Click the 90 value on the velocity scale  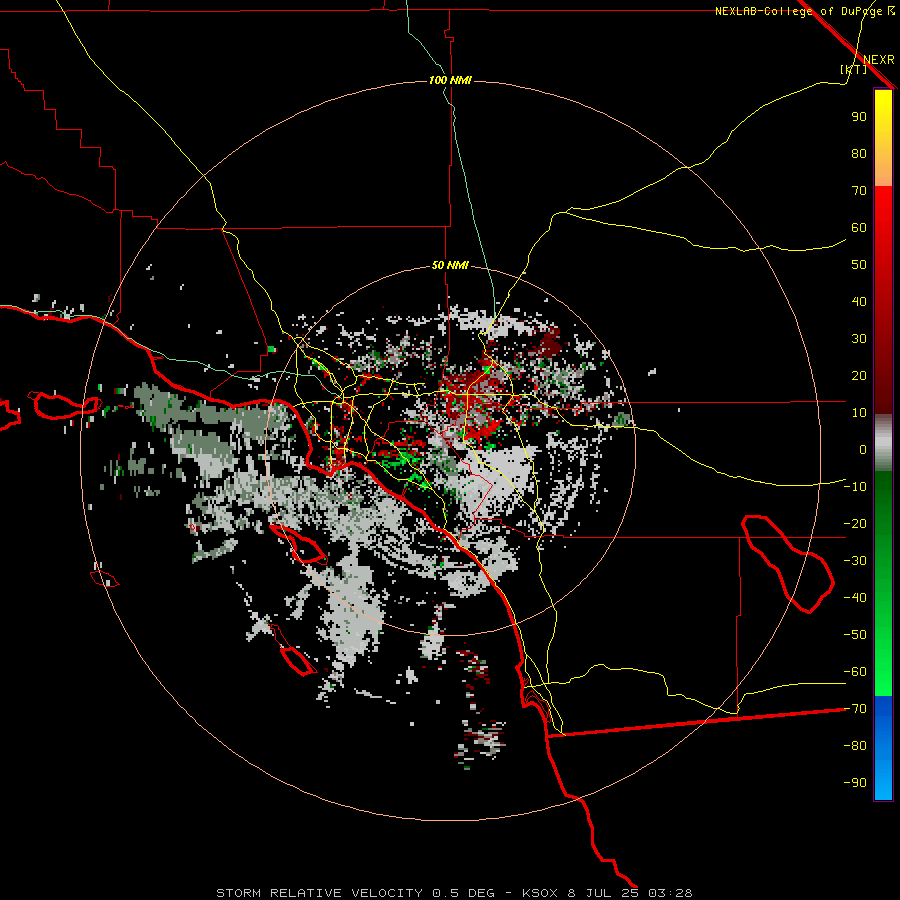tap(859, 117)
